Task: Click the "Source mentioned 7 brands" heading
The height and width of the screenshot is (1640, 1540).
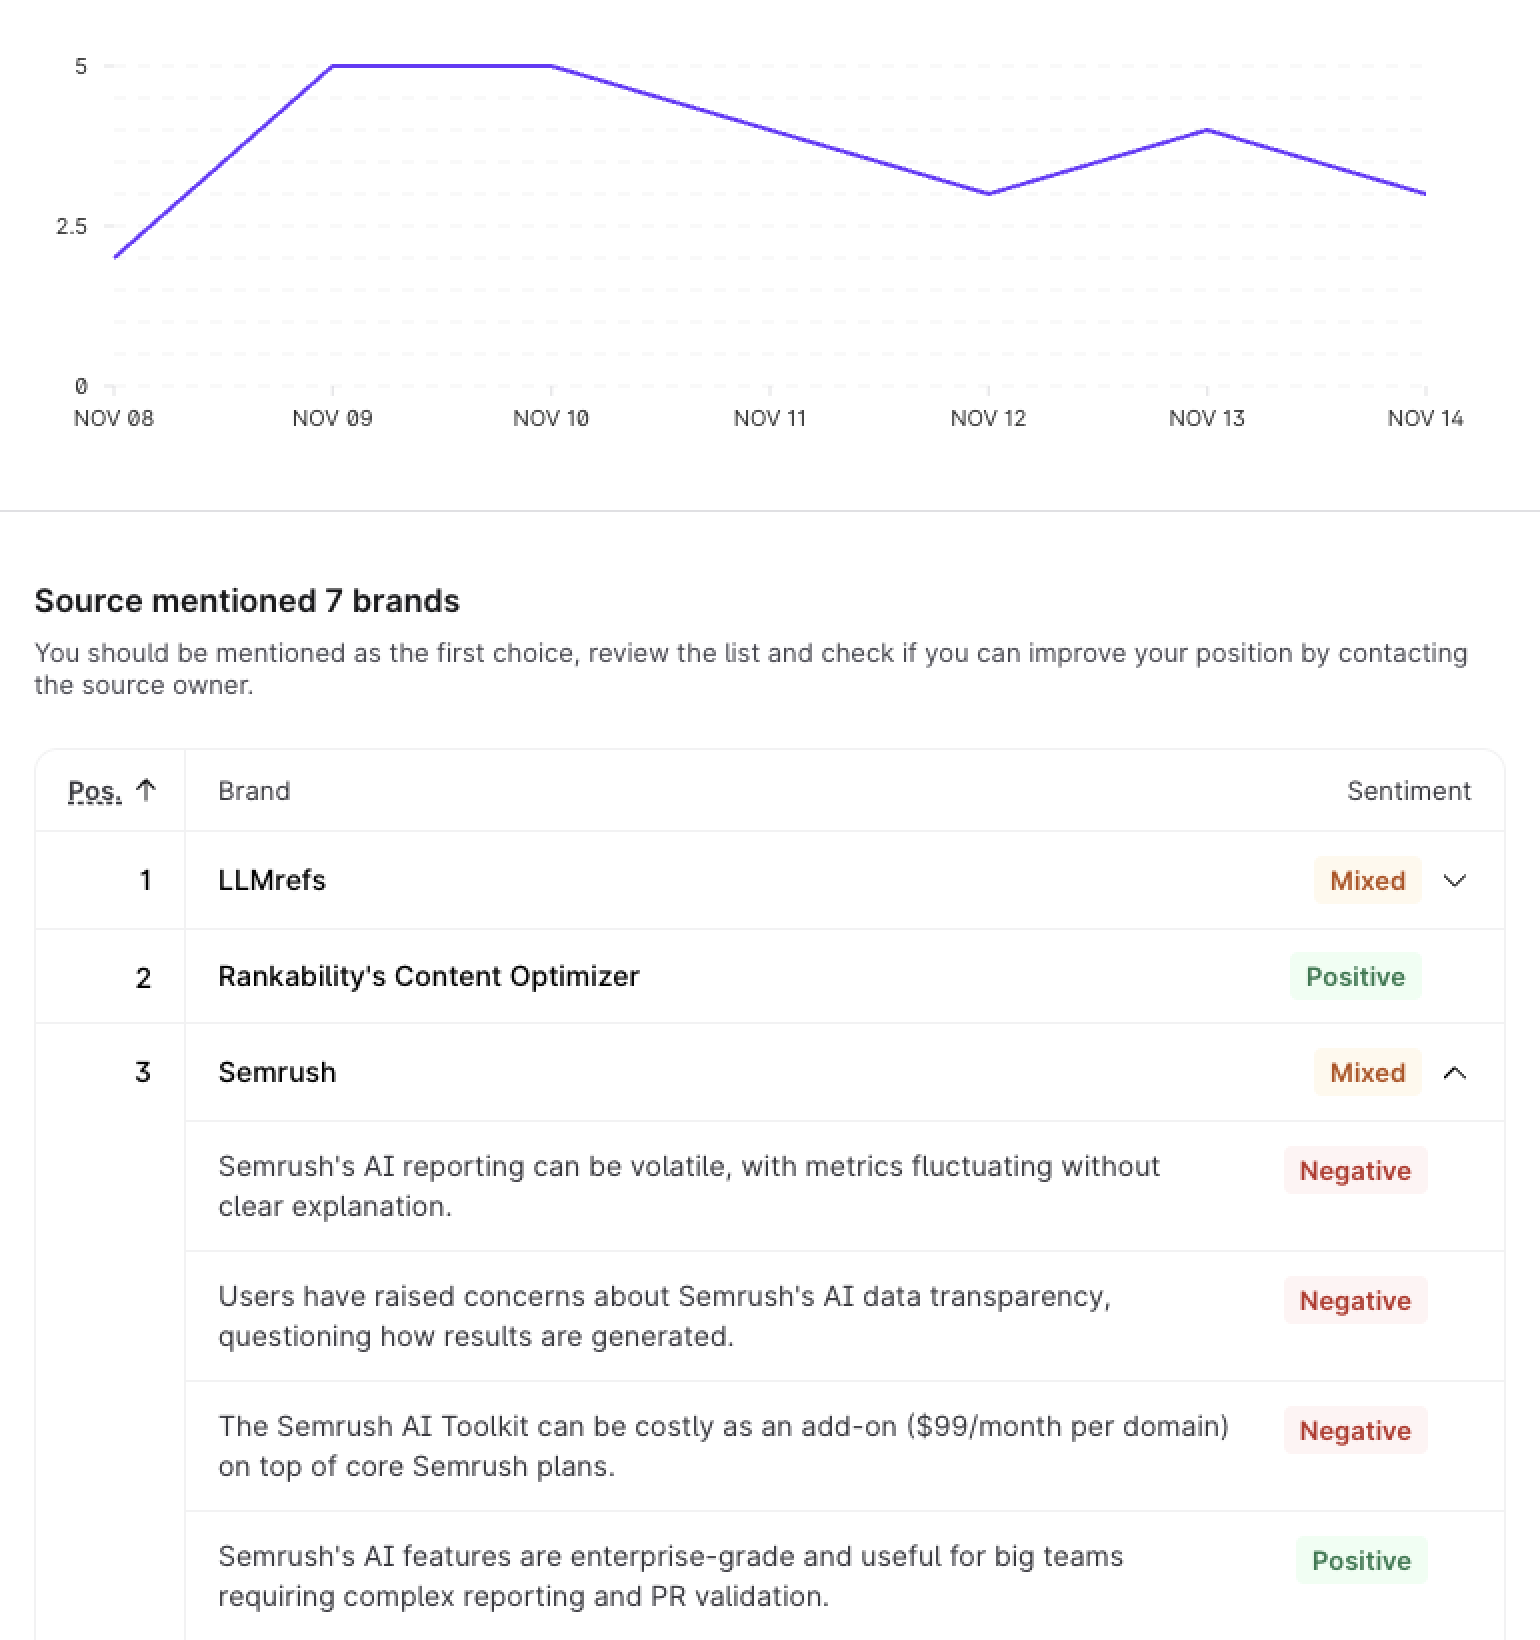Action: tap(247, 601)
